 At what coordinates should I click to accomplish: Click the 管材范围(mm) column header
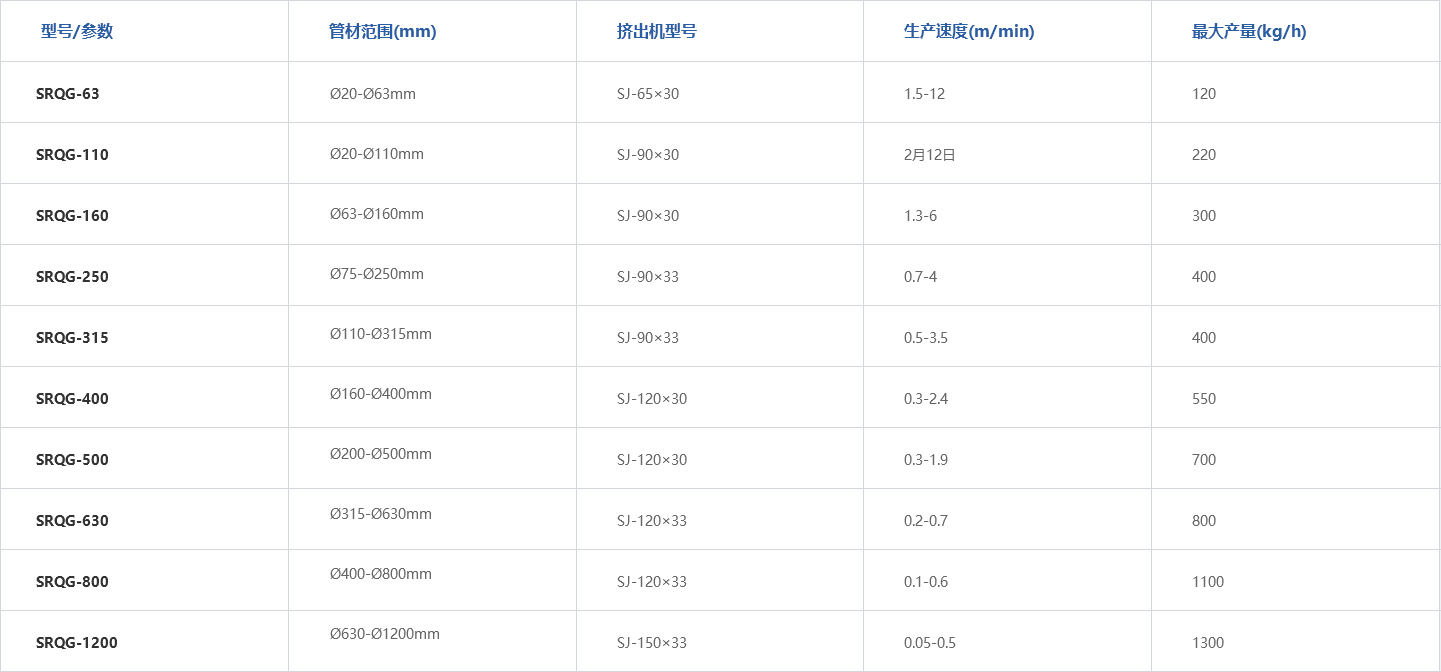pyautogui.click(x=382, y=32)
